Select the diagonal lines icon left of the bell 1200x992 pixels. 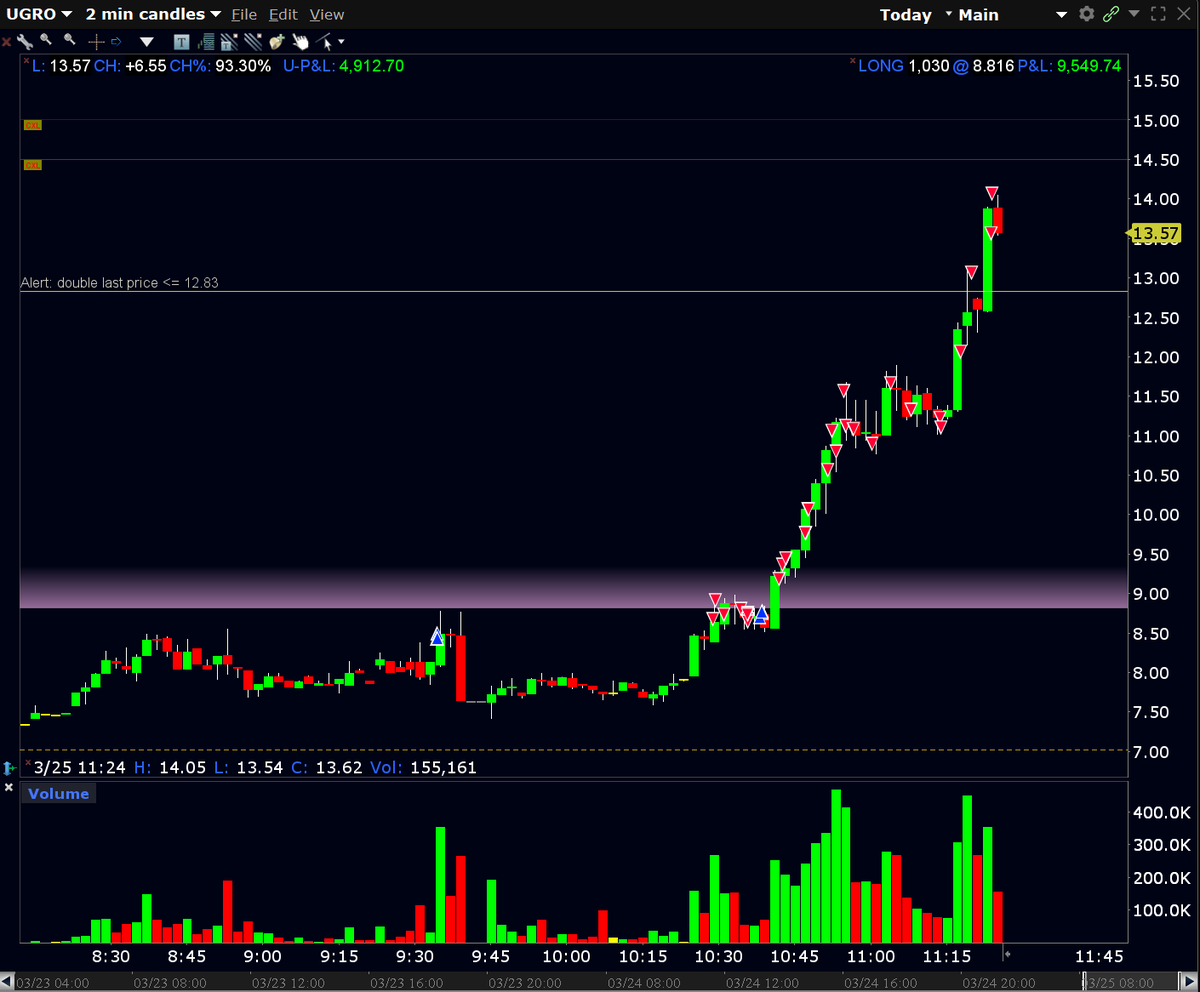point(253,41)
